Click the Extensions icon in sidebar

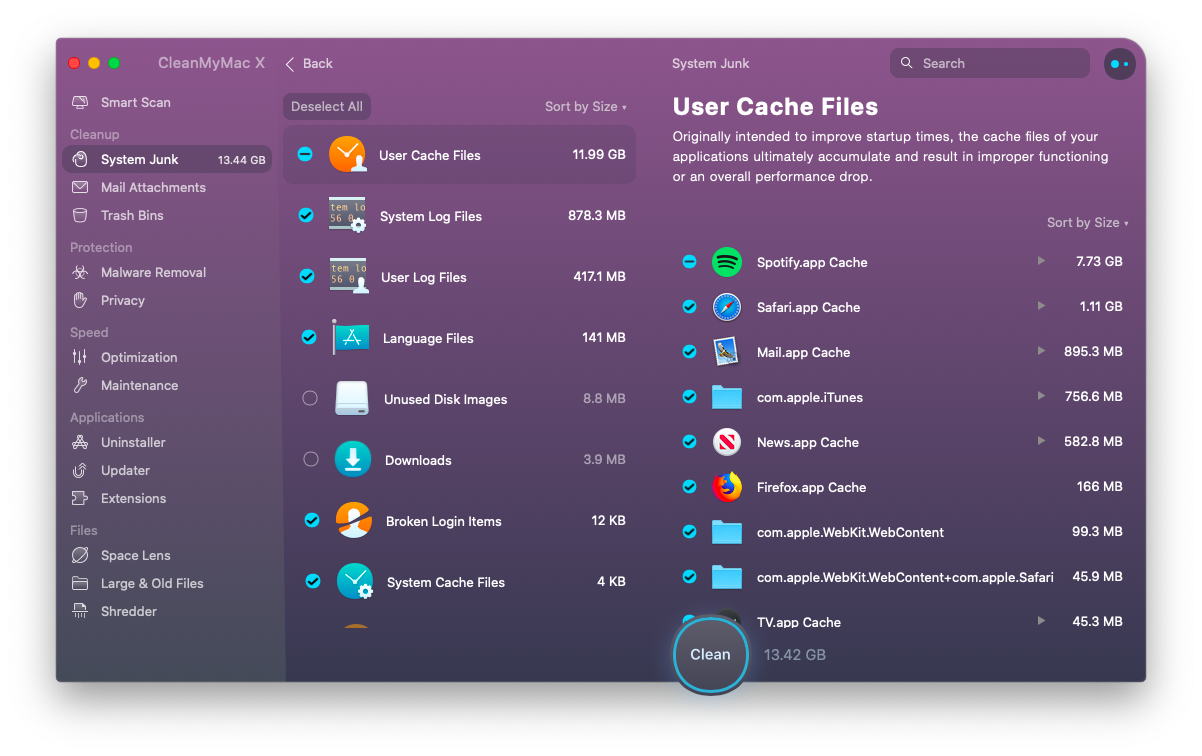click(80, 499)
